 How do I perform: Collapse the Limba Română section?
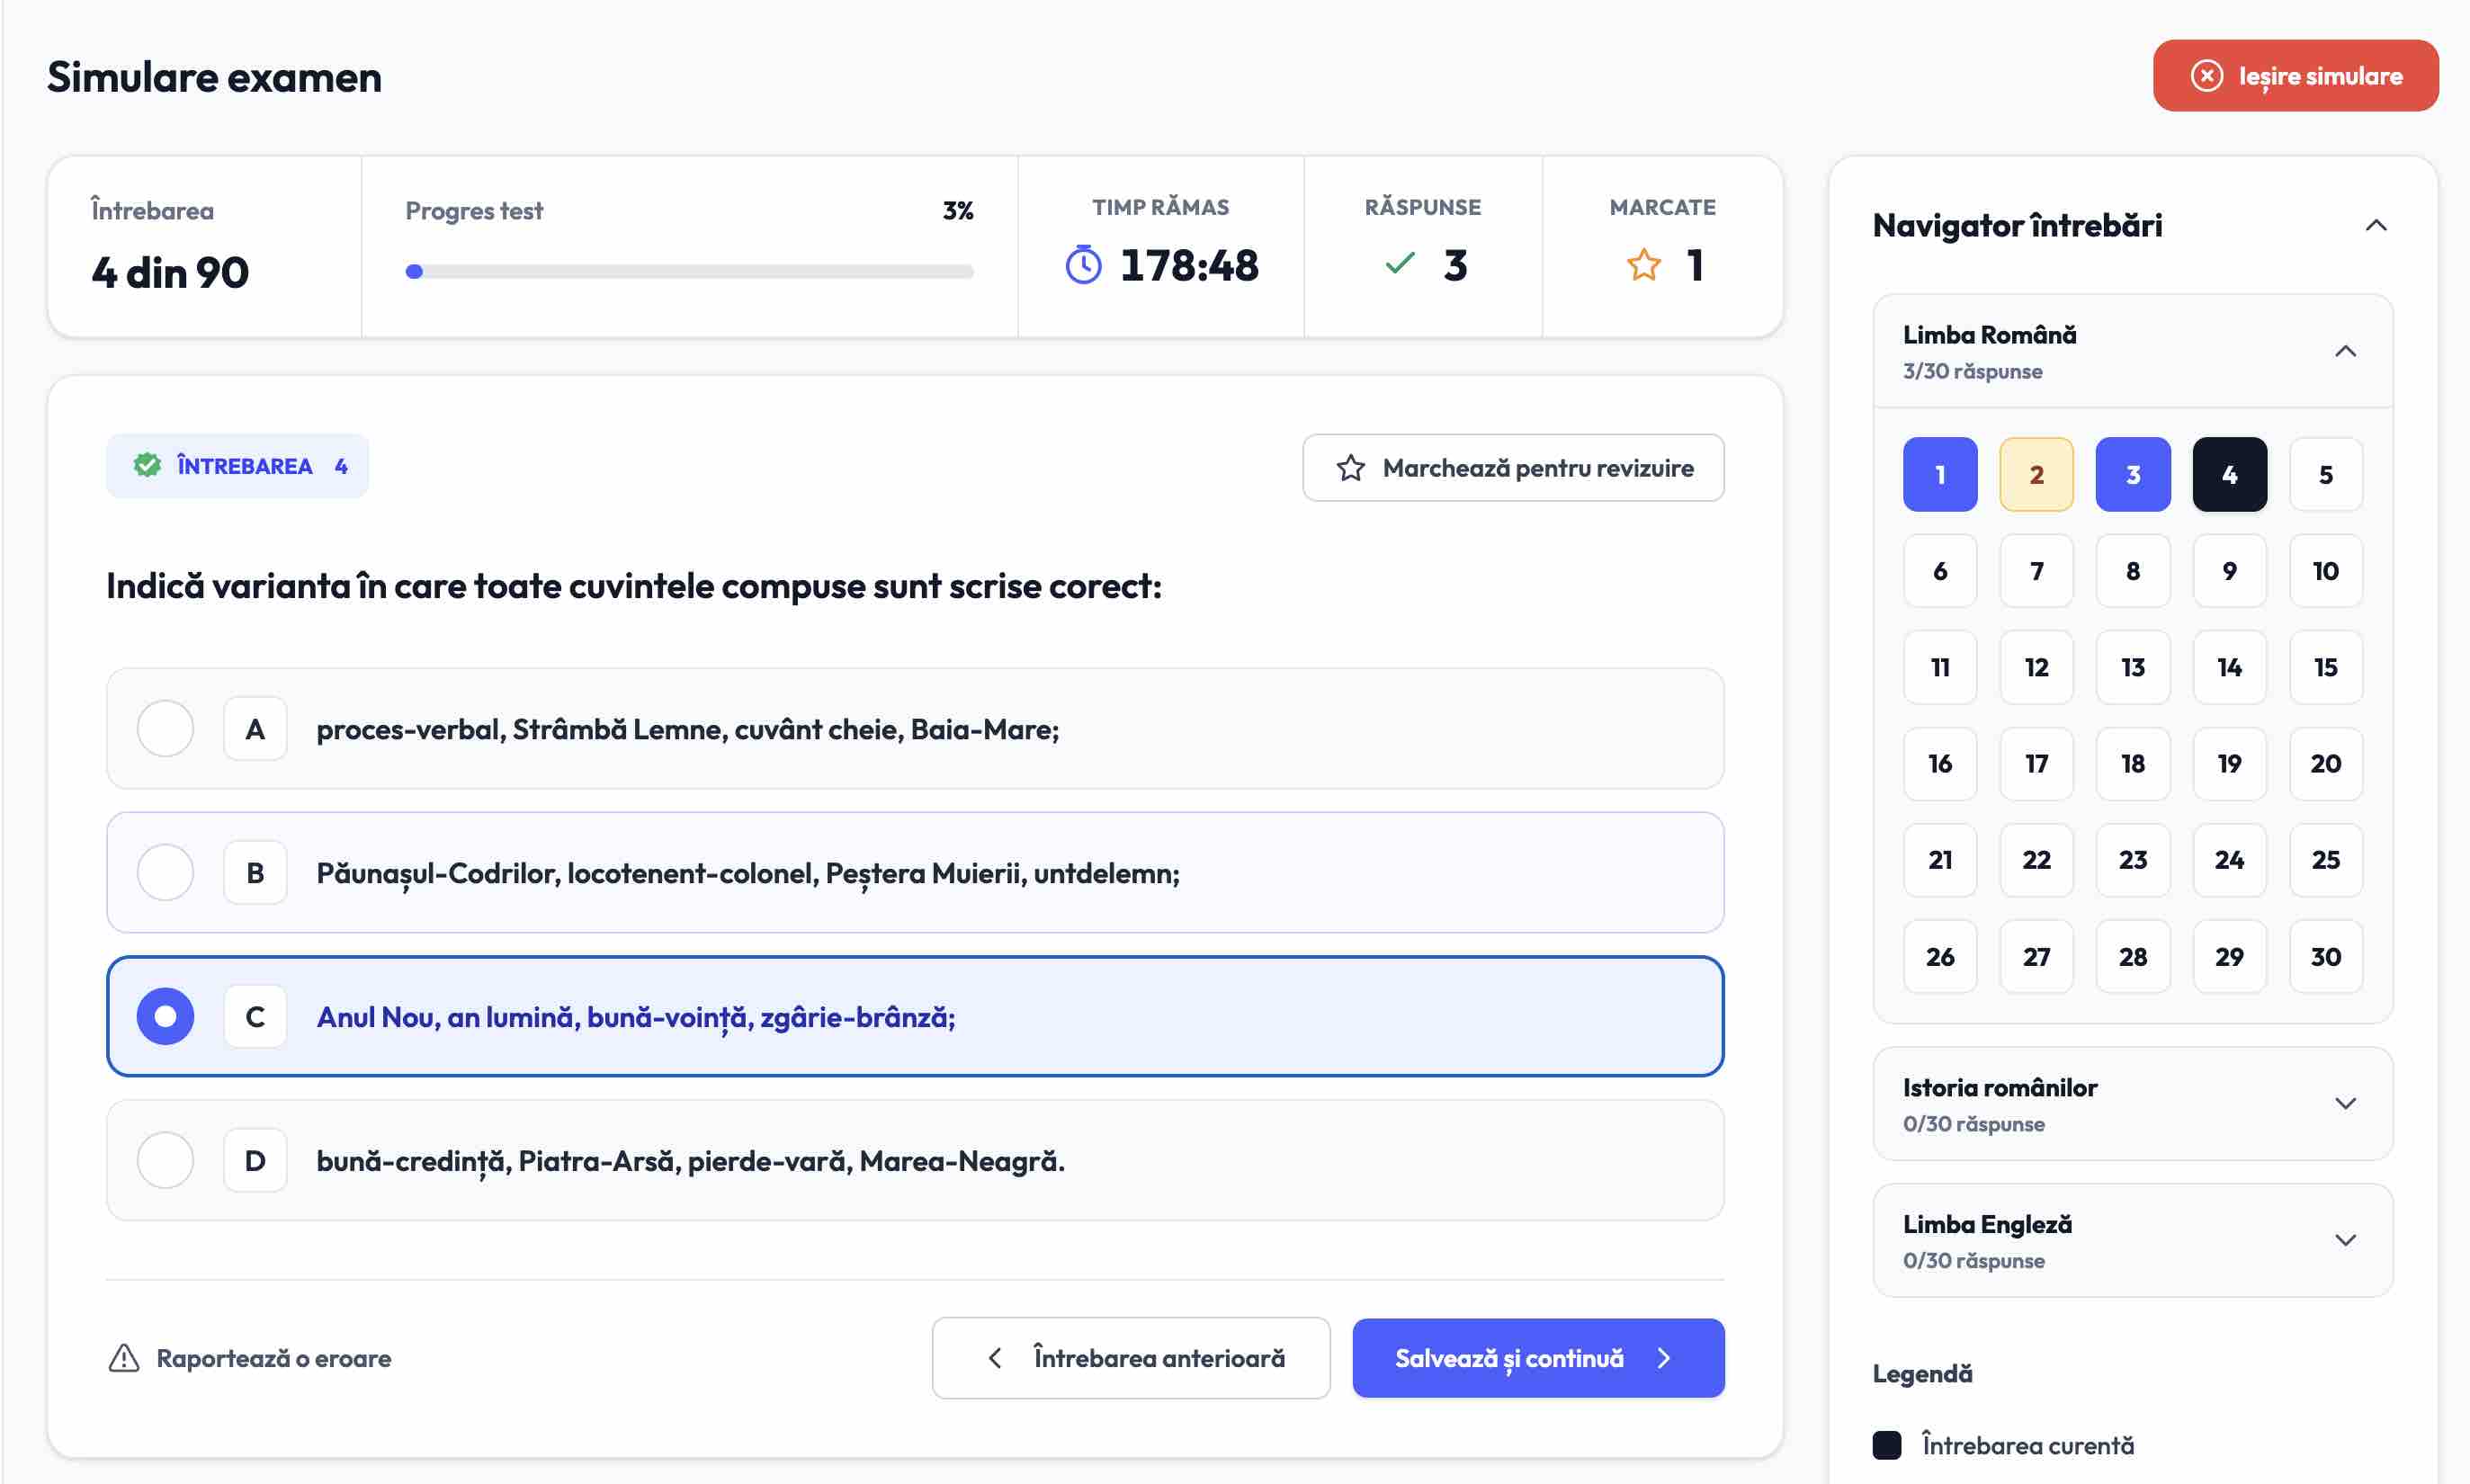tap(2345, 351)
